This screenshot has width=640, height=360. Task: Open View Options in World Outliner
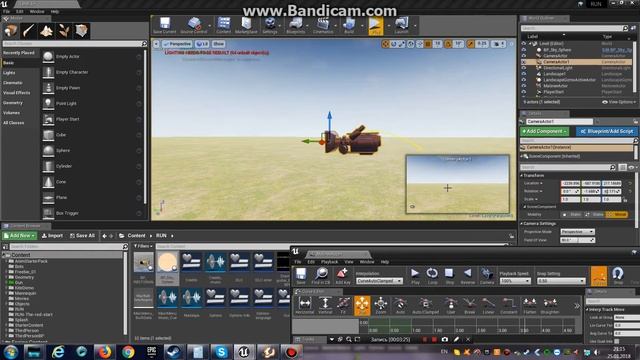[619, 102]
